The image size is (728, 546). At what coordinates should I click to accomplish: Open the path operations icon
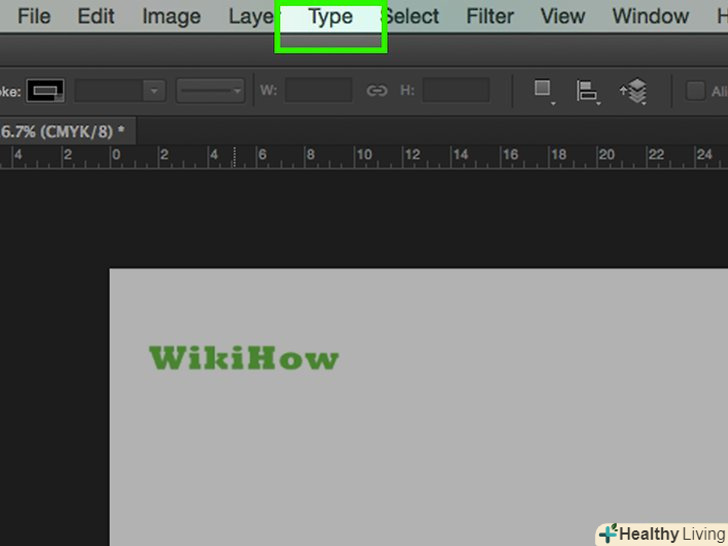tap(543, 91)
